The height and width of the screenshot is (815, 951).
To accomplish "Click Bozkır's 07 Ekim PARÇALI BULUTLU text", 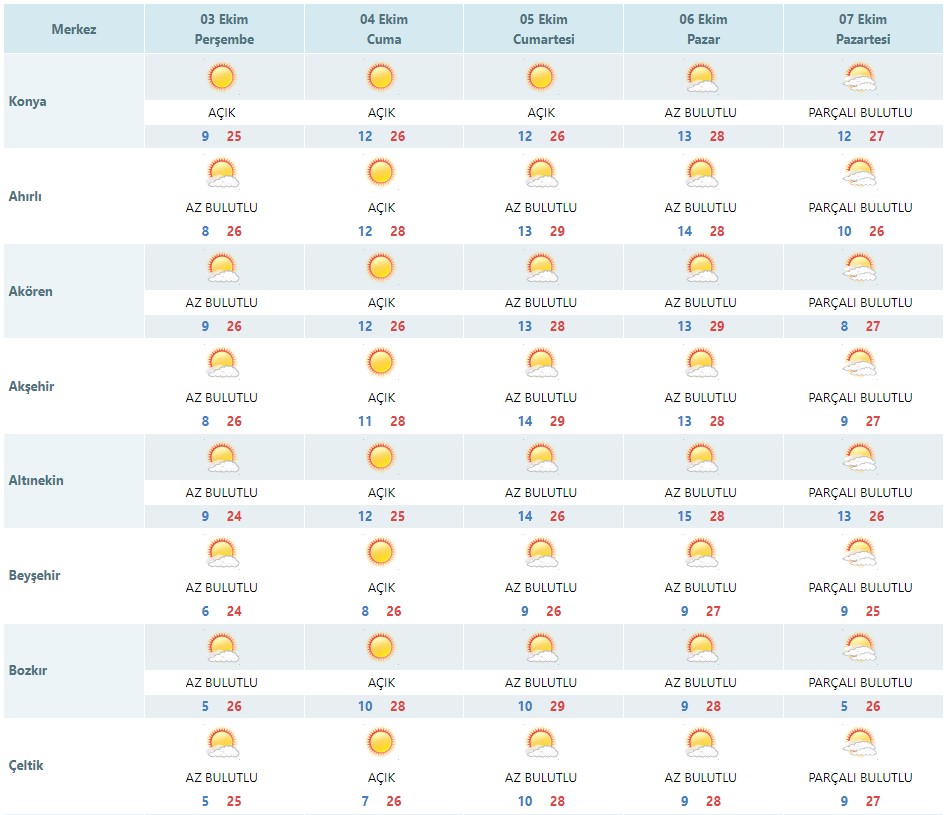I will pyautogui.click(x=860, y=683).
